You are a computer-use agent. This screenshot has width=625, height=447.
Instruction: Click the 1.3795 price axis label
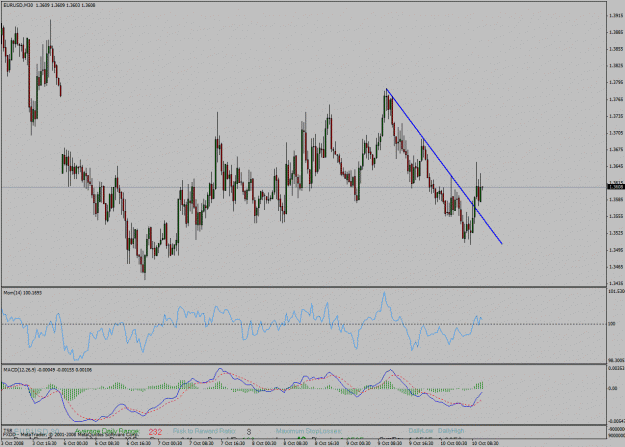tap(616, 83)
